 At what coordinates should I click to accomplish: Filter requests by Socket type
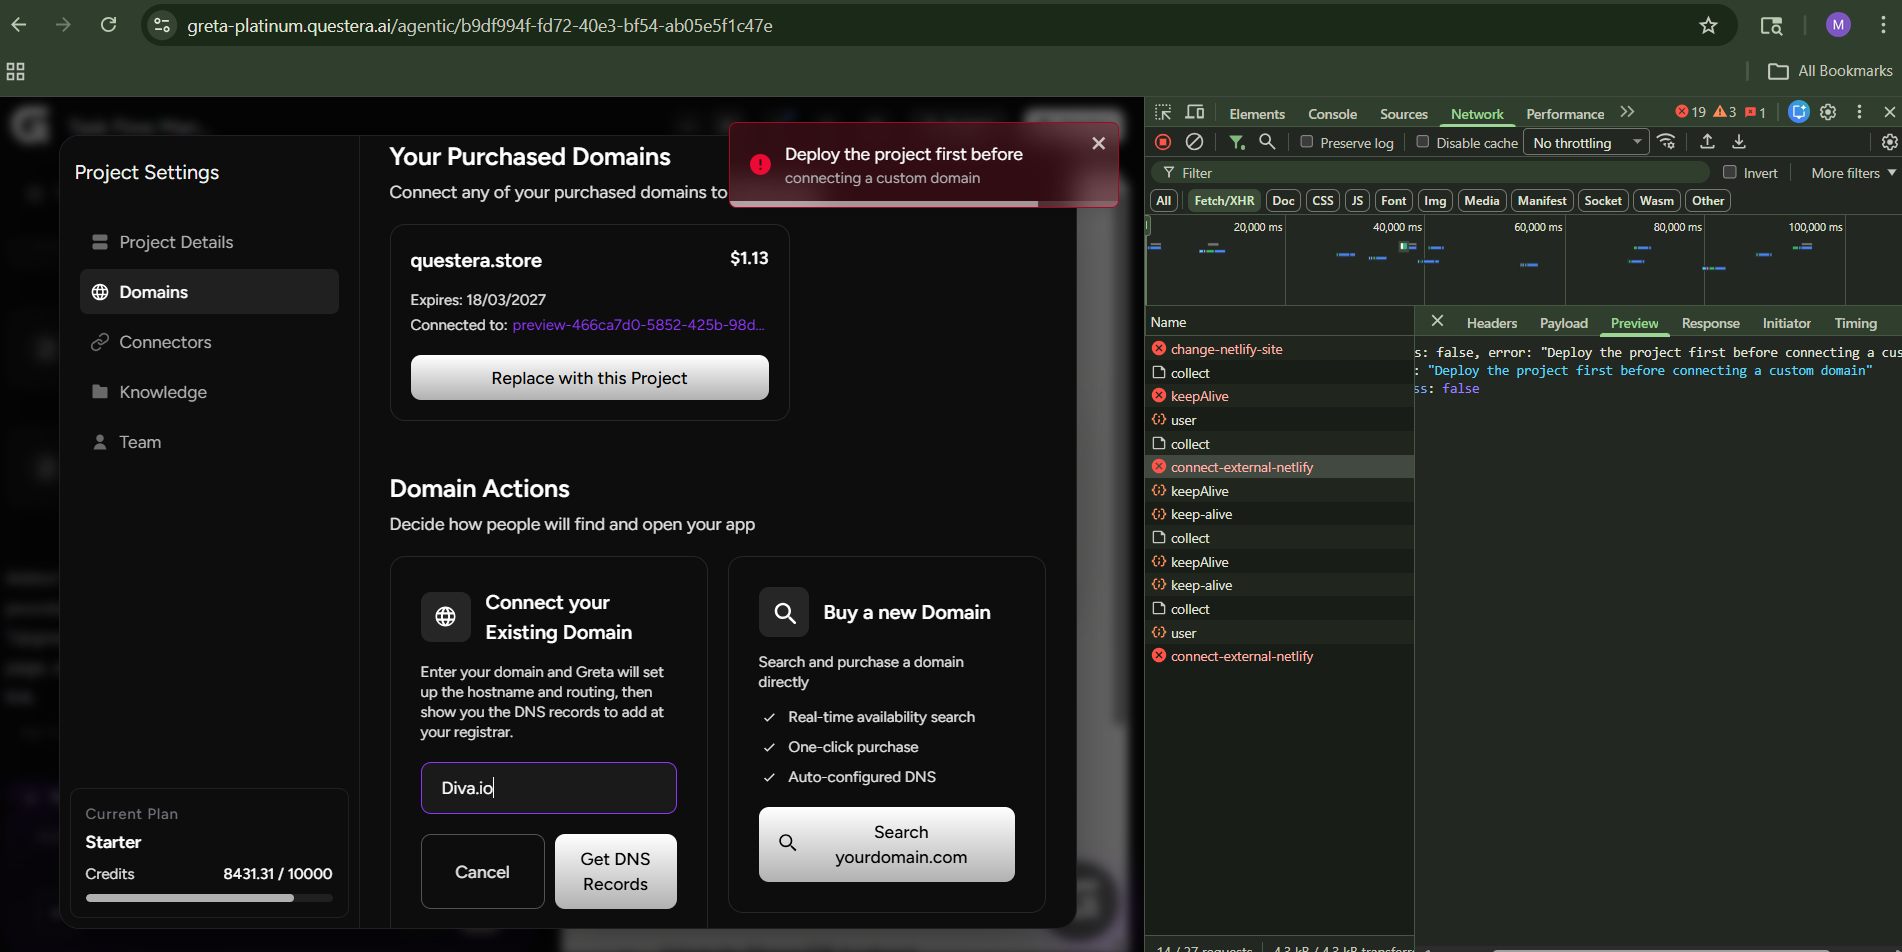pos(1603,201)
